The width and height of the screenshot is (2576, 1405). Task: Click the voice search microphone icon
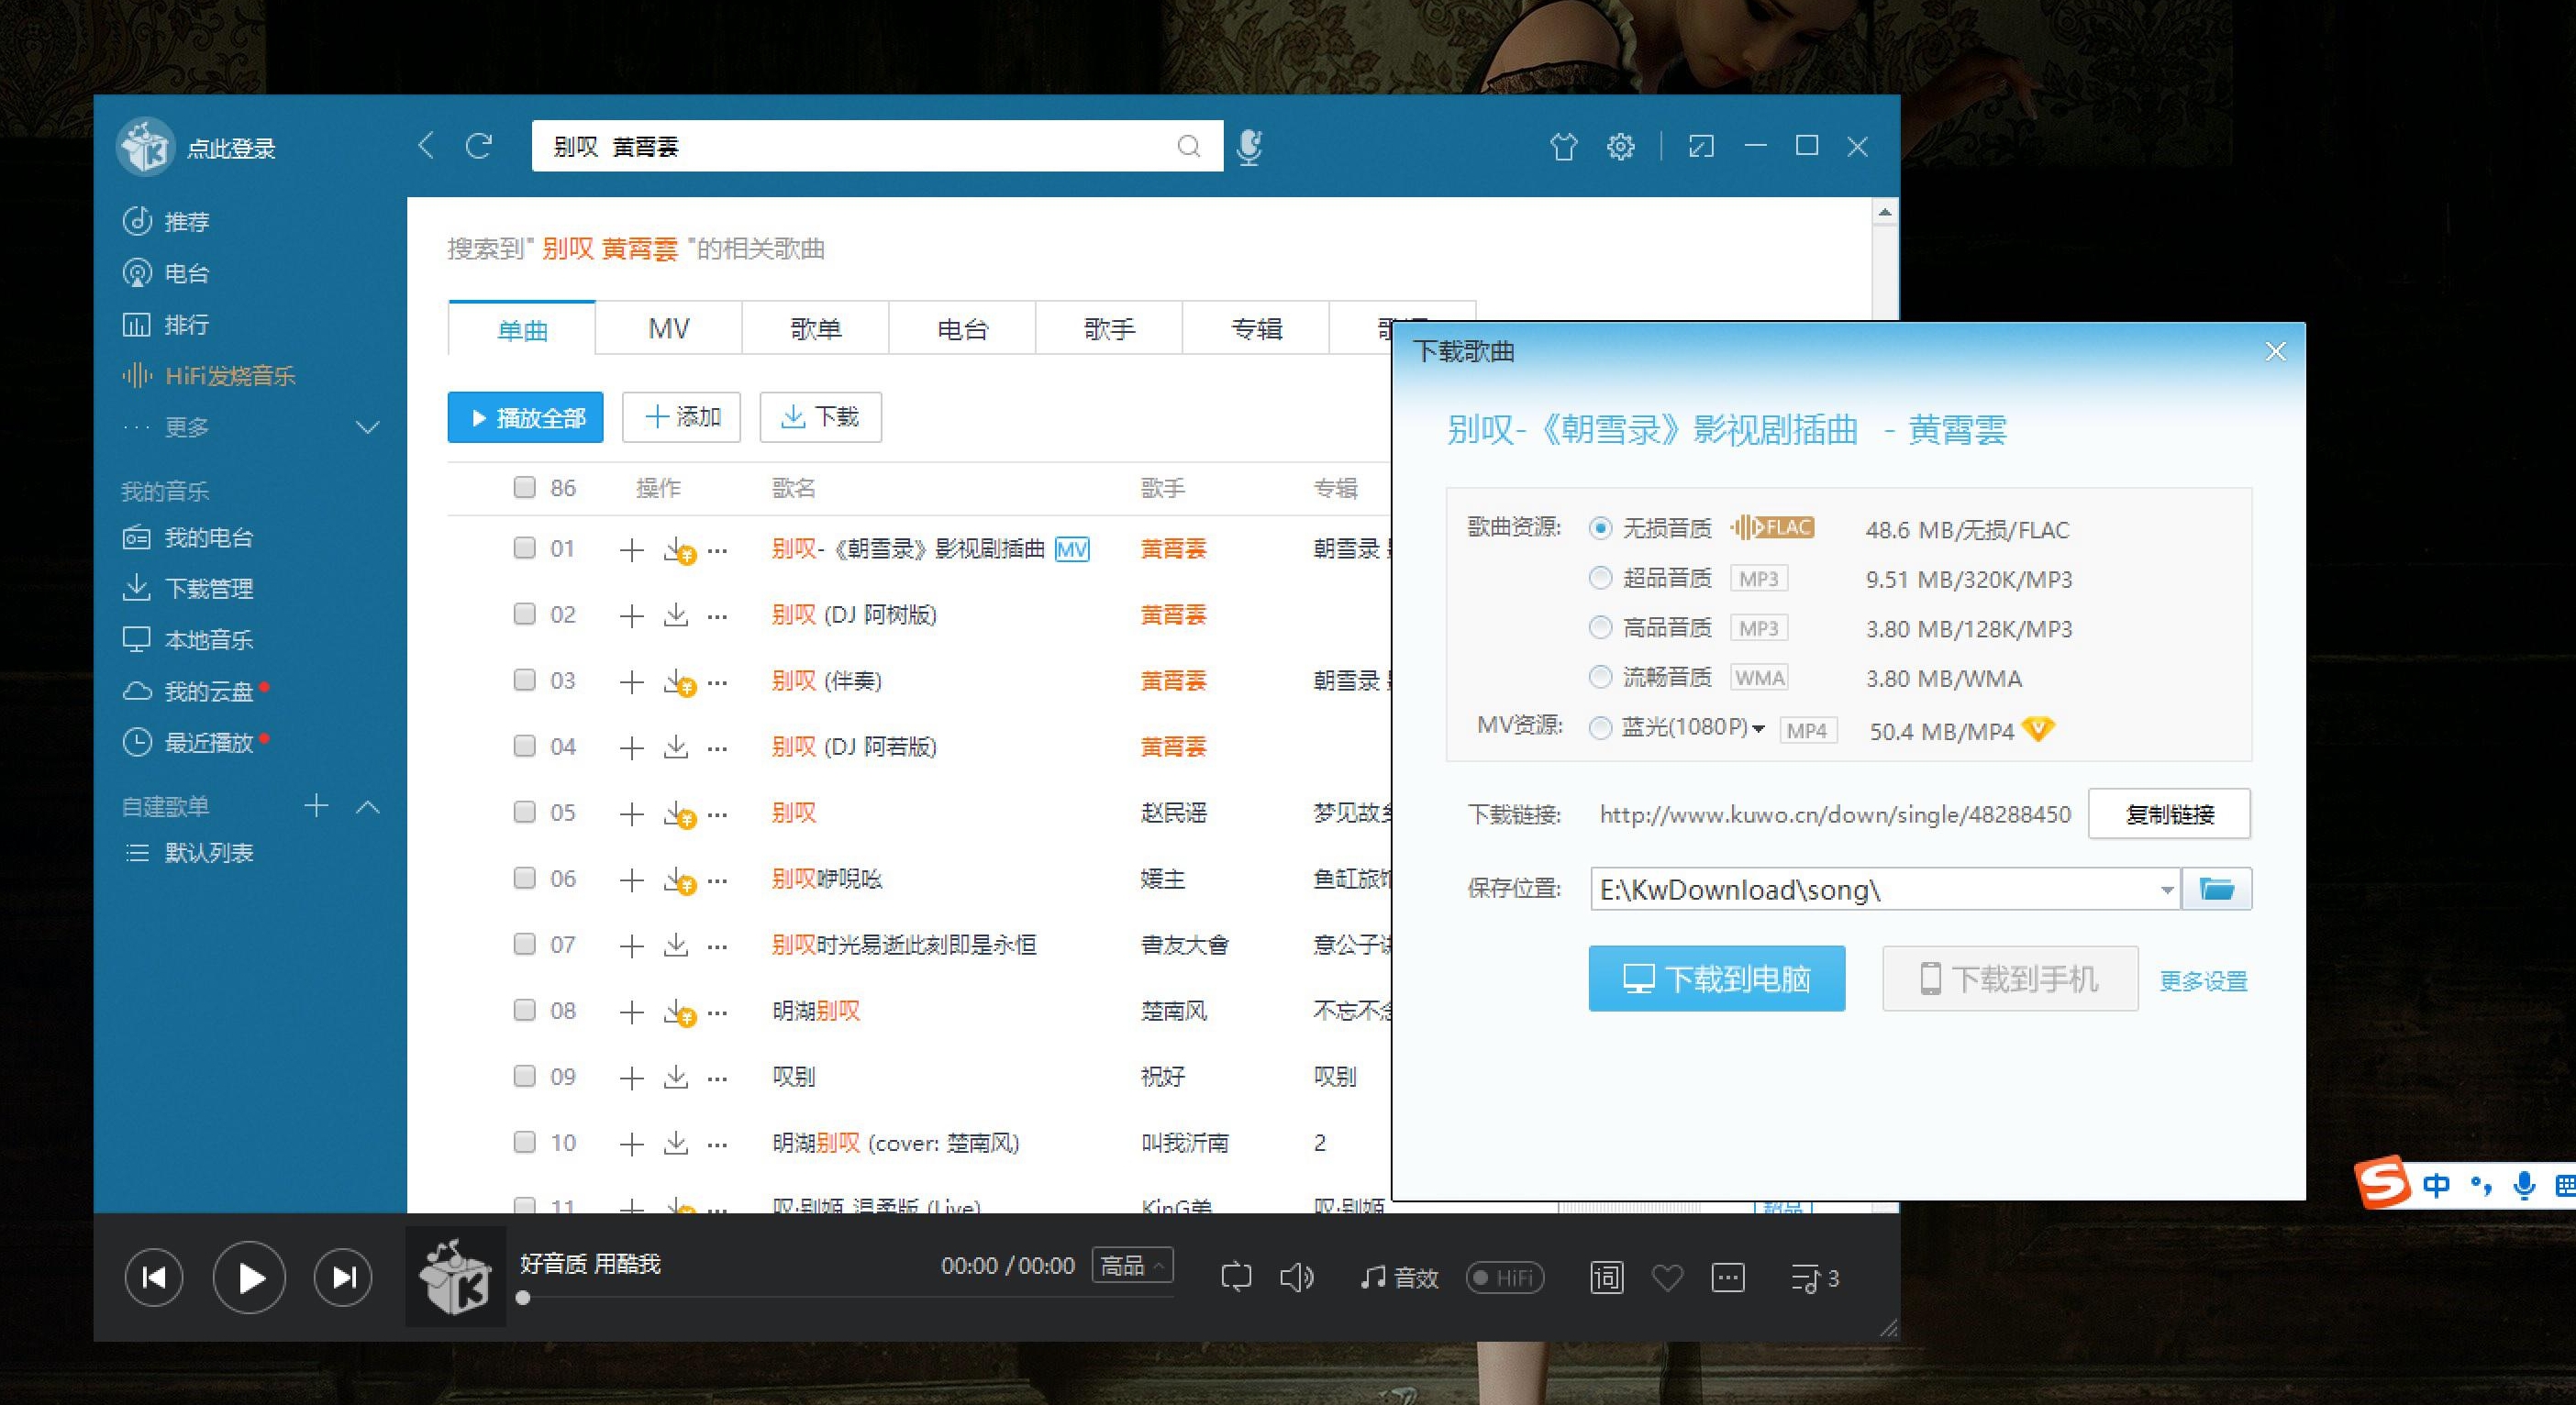pos(1248,147)
